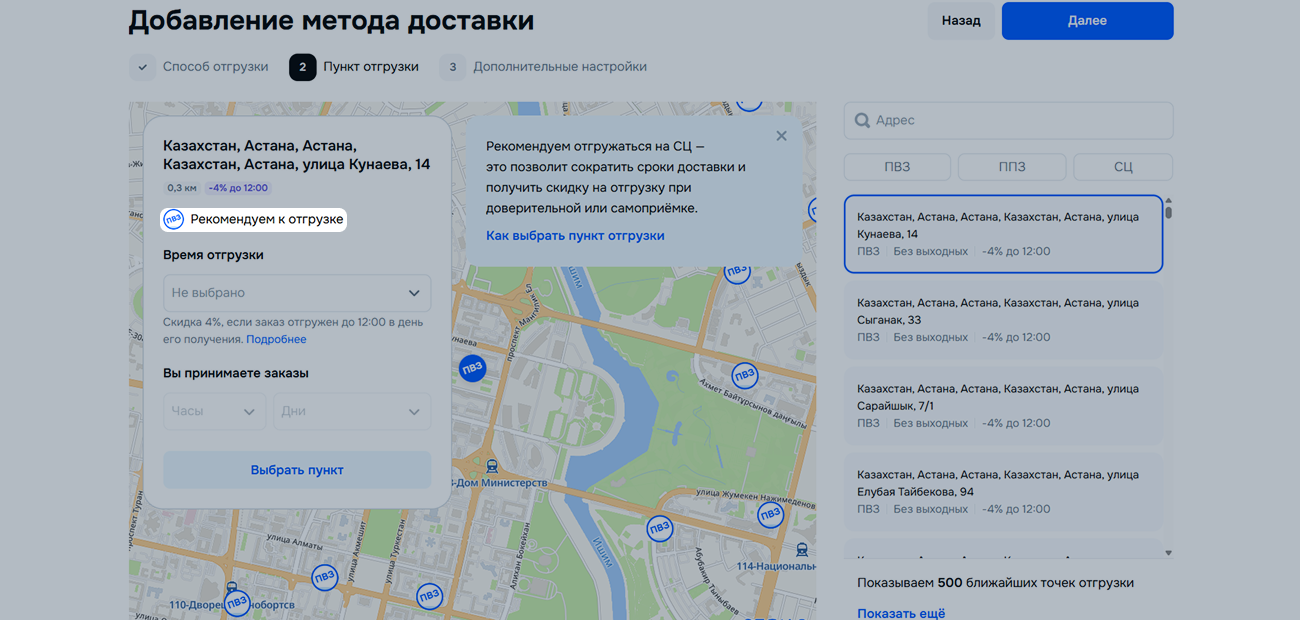1300x620 pixels.
Task: Click the Выбрать пункт button
Action: coord(297,470)
